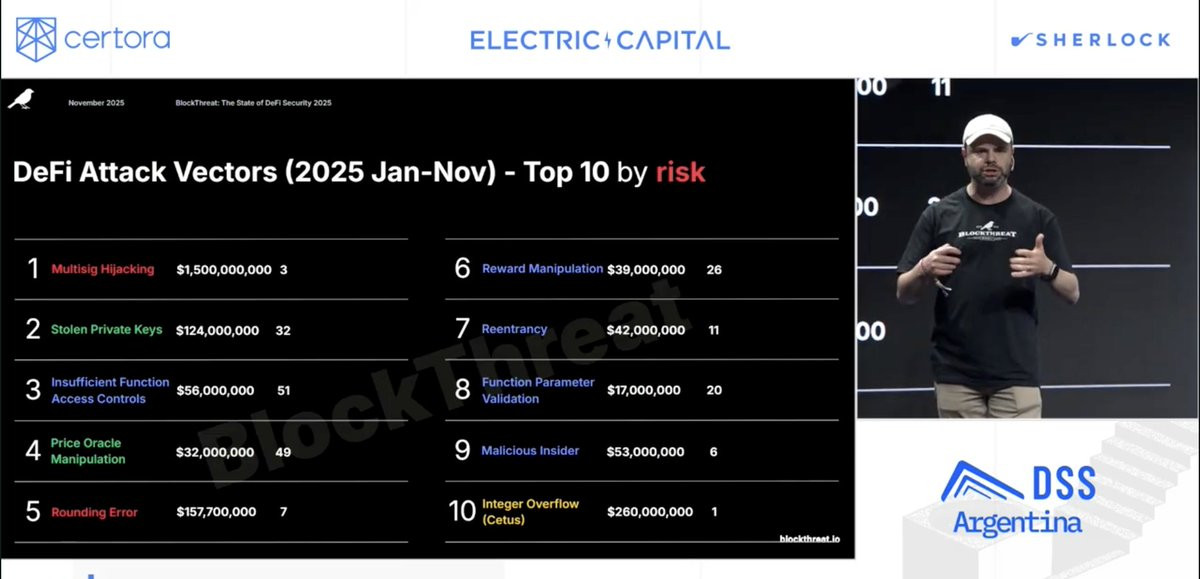Click Insufficient Function Access Controls item
Viewport: 1200px width, 579px height.
tap(110, 390)
